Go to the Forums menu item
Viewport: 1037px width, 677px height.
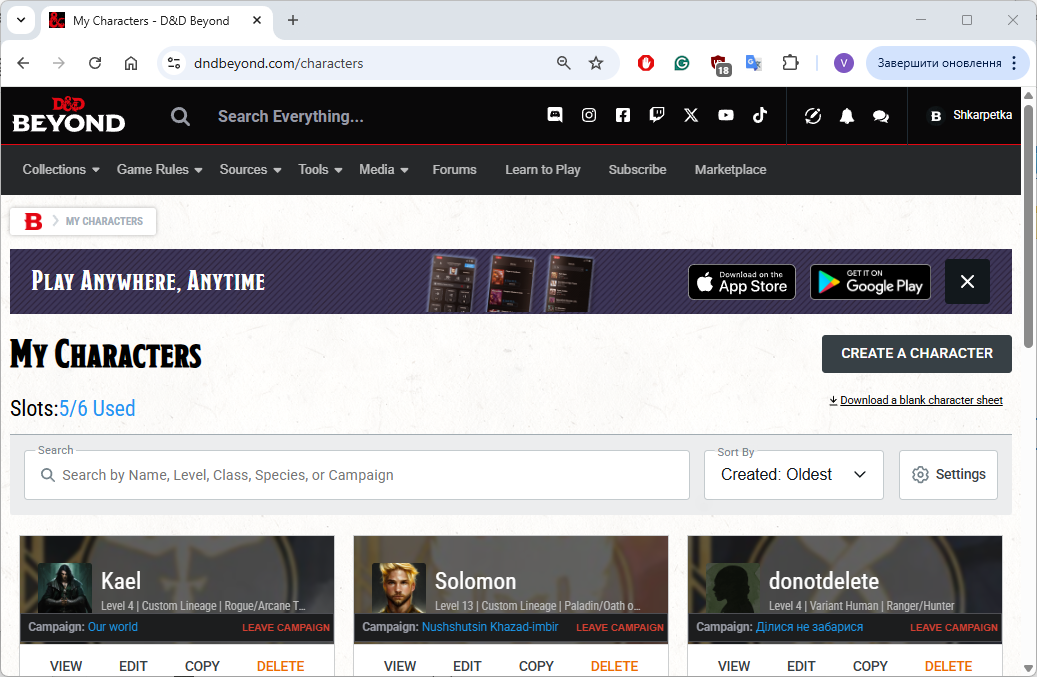454,169
